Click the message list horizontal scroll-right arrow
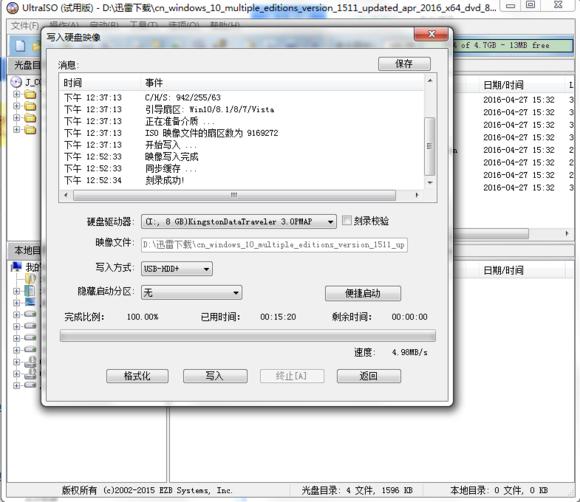This screenshot has width=580, height=502. [417, 195]
